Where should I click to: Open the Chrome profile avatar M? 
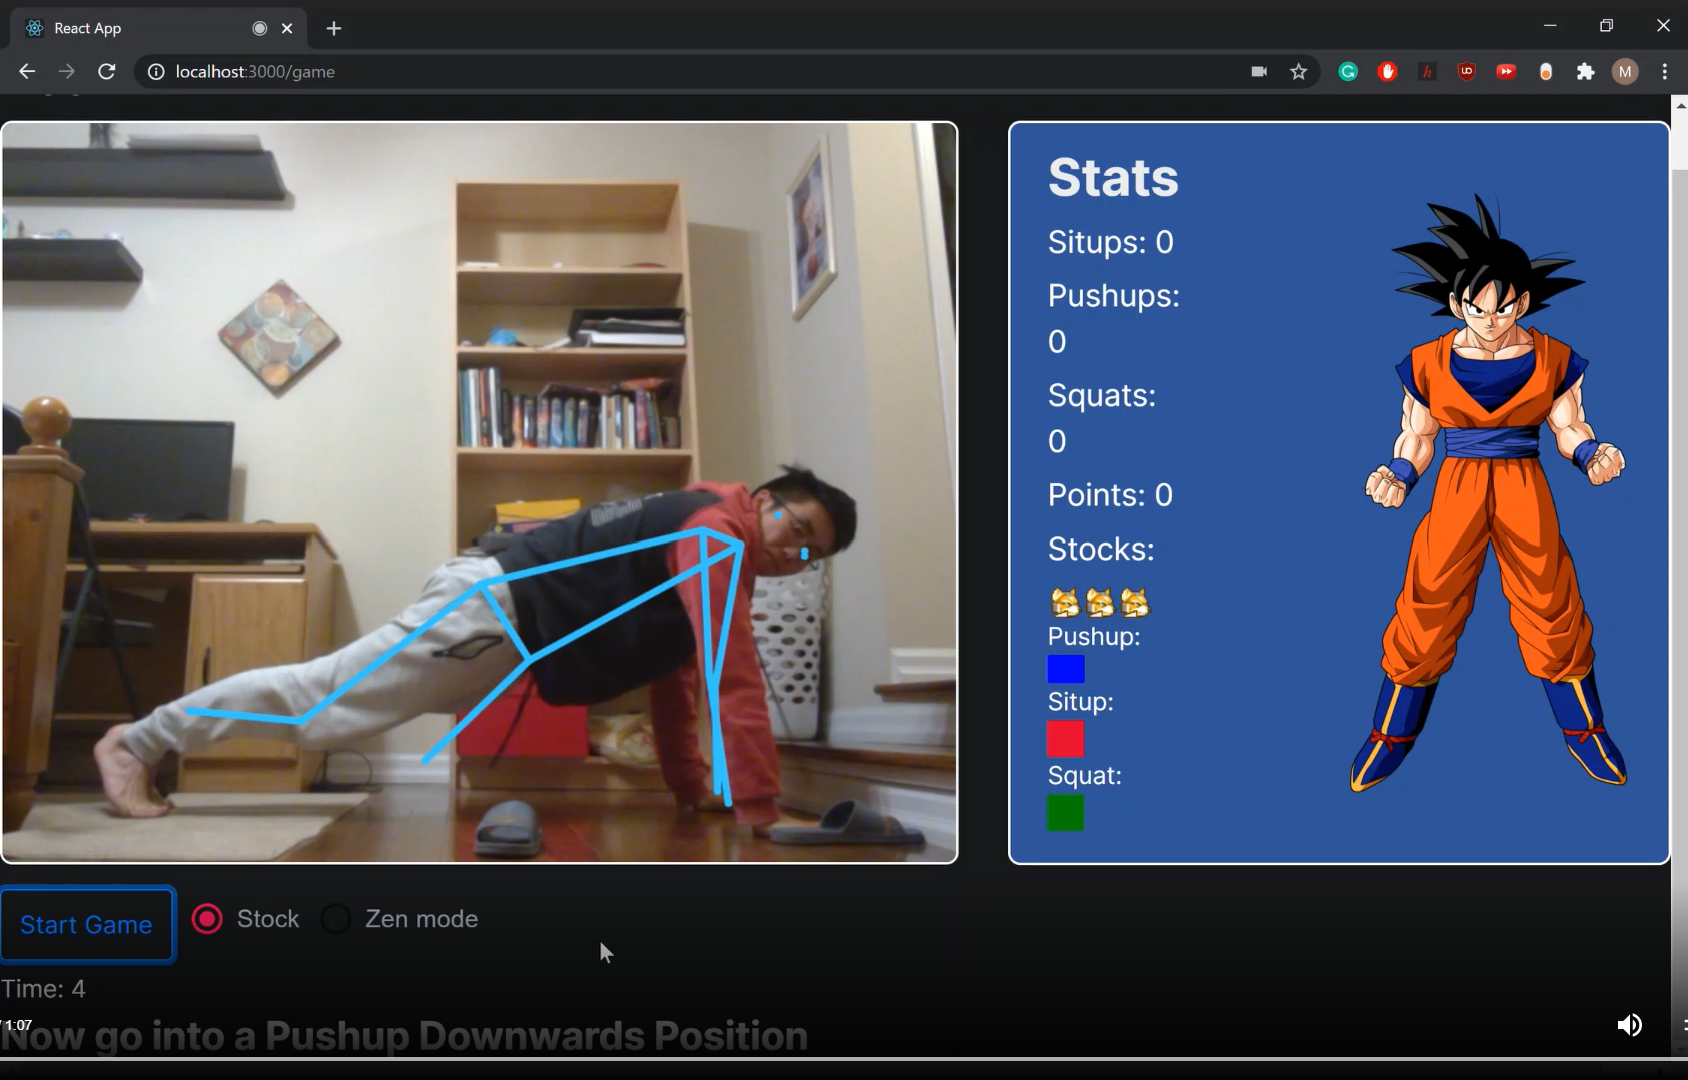click(1625, 71)
